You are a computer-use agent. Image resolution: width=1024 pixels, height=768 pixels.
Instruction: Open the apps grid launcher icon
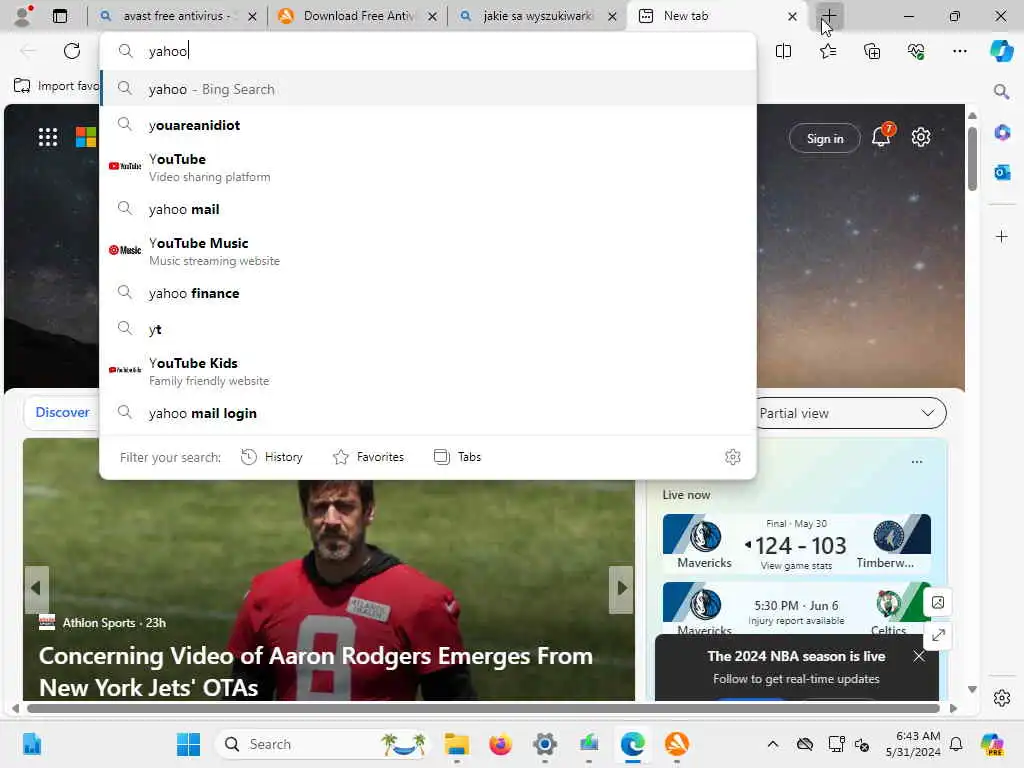[48, 137]
